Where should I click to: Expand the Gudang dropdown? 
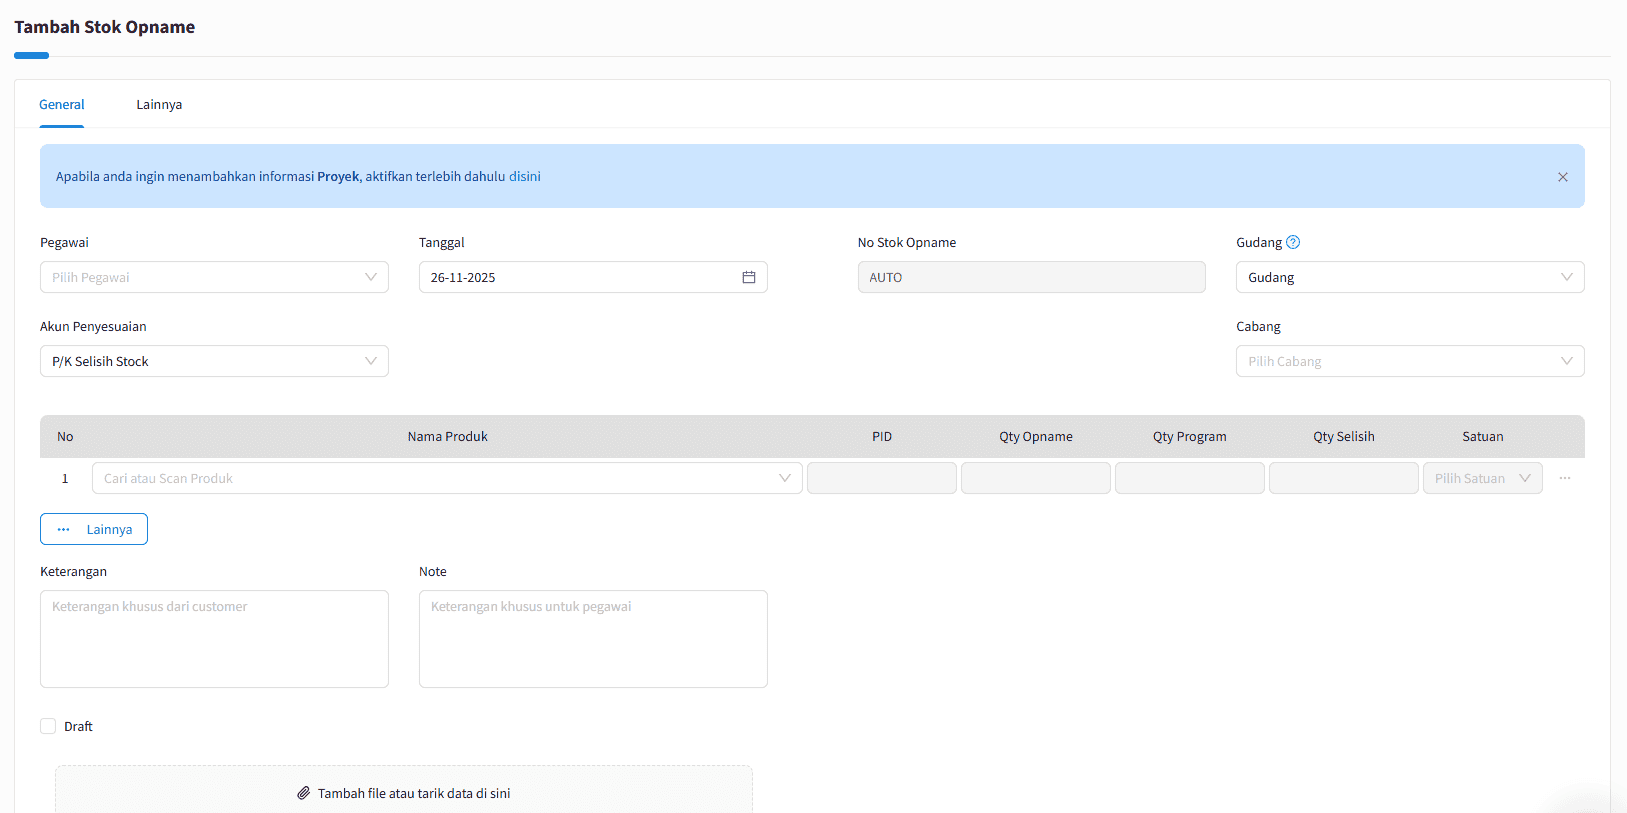(1409, 277)
